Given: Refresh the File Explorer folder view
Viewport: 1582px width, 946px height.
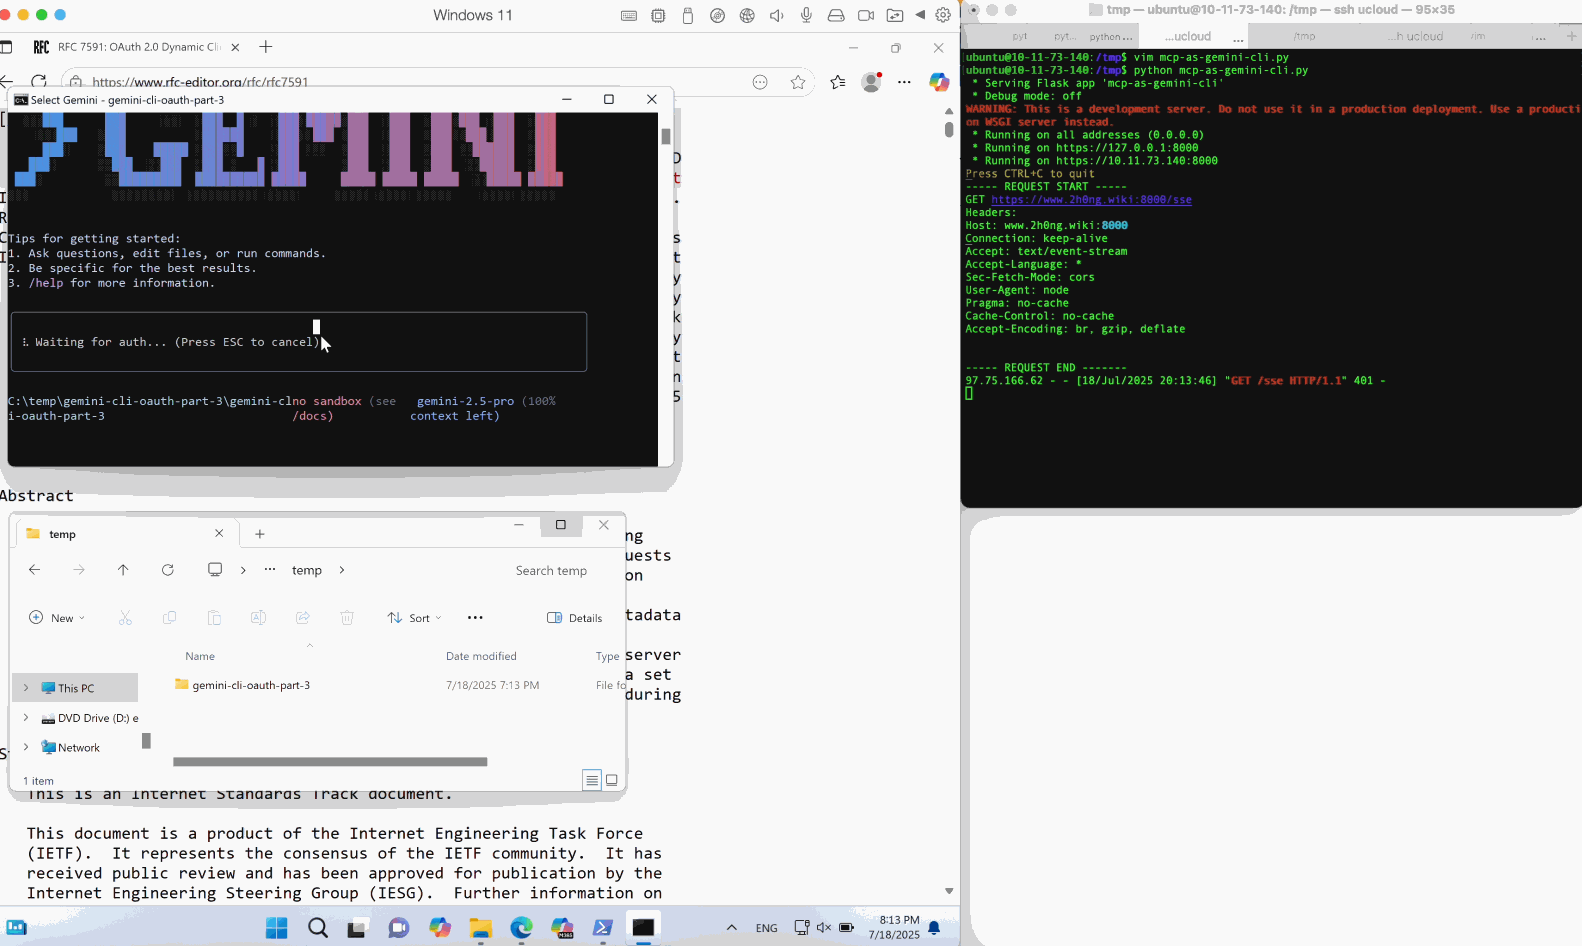Looking at the screenshot, I should click(168, 570).
